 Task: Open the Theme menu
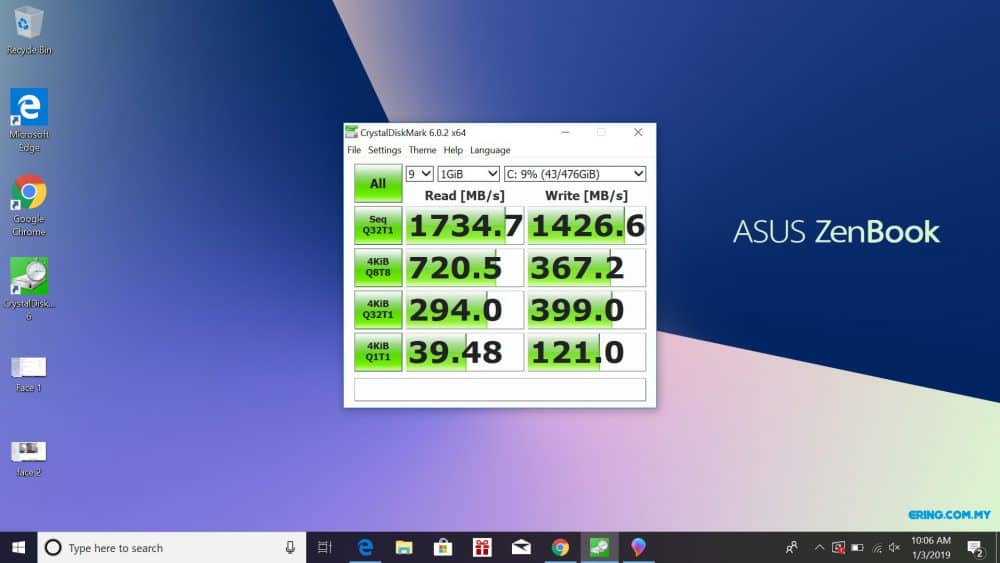pos(422,150)
